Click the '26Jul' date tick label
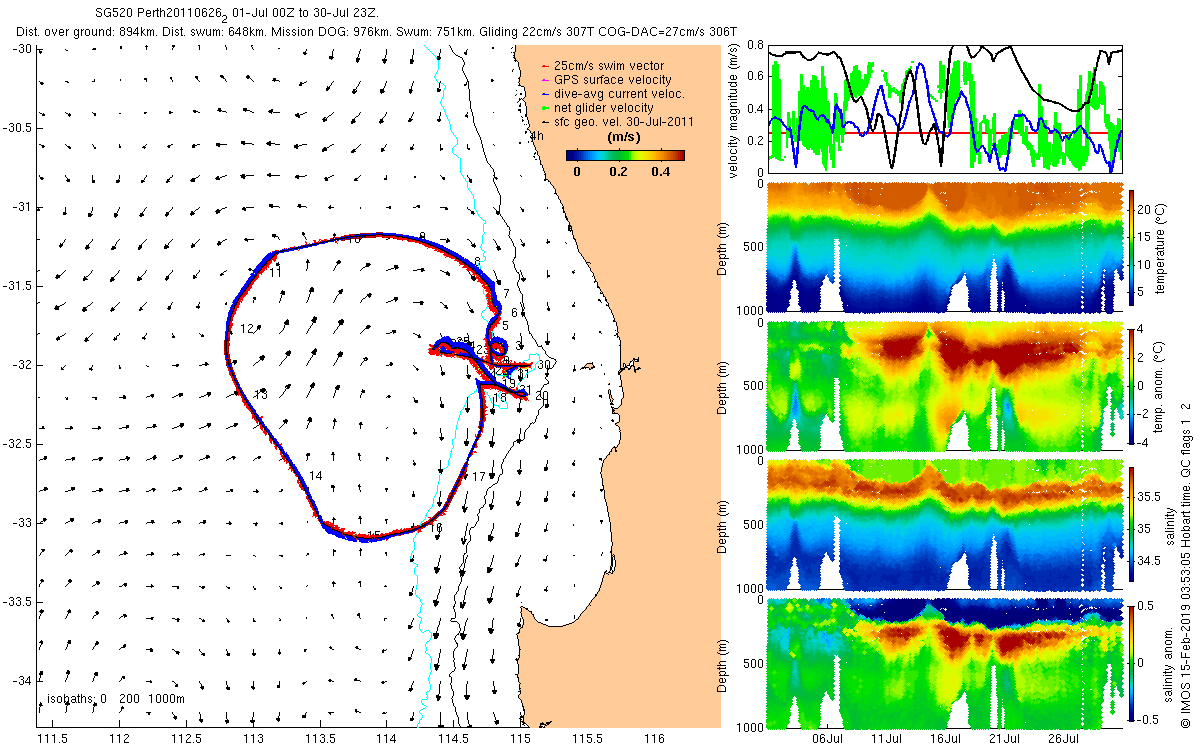Screen dimensions: 1200x750 pyautogui.click(x=1065, y=738)
